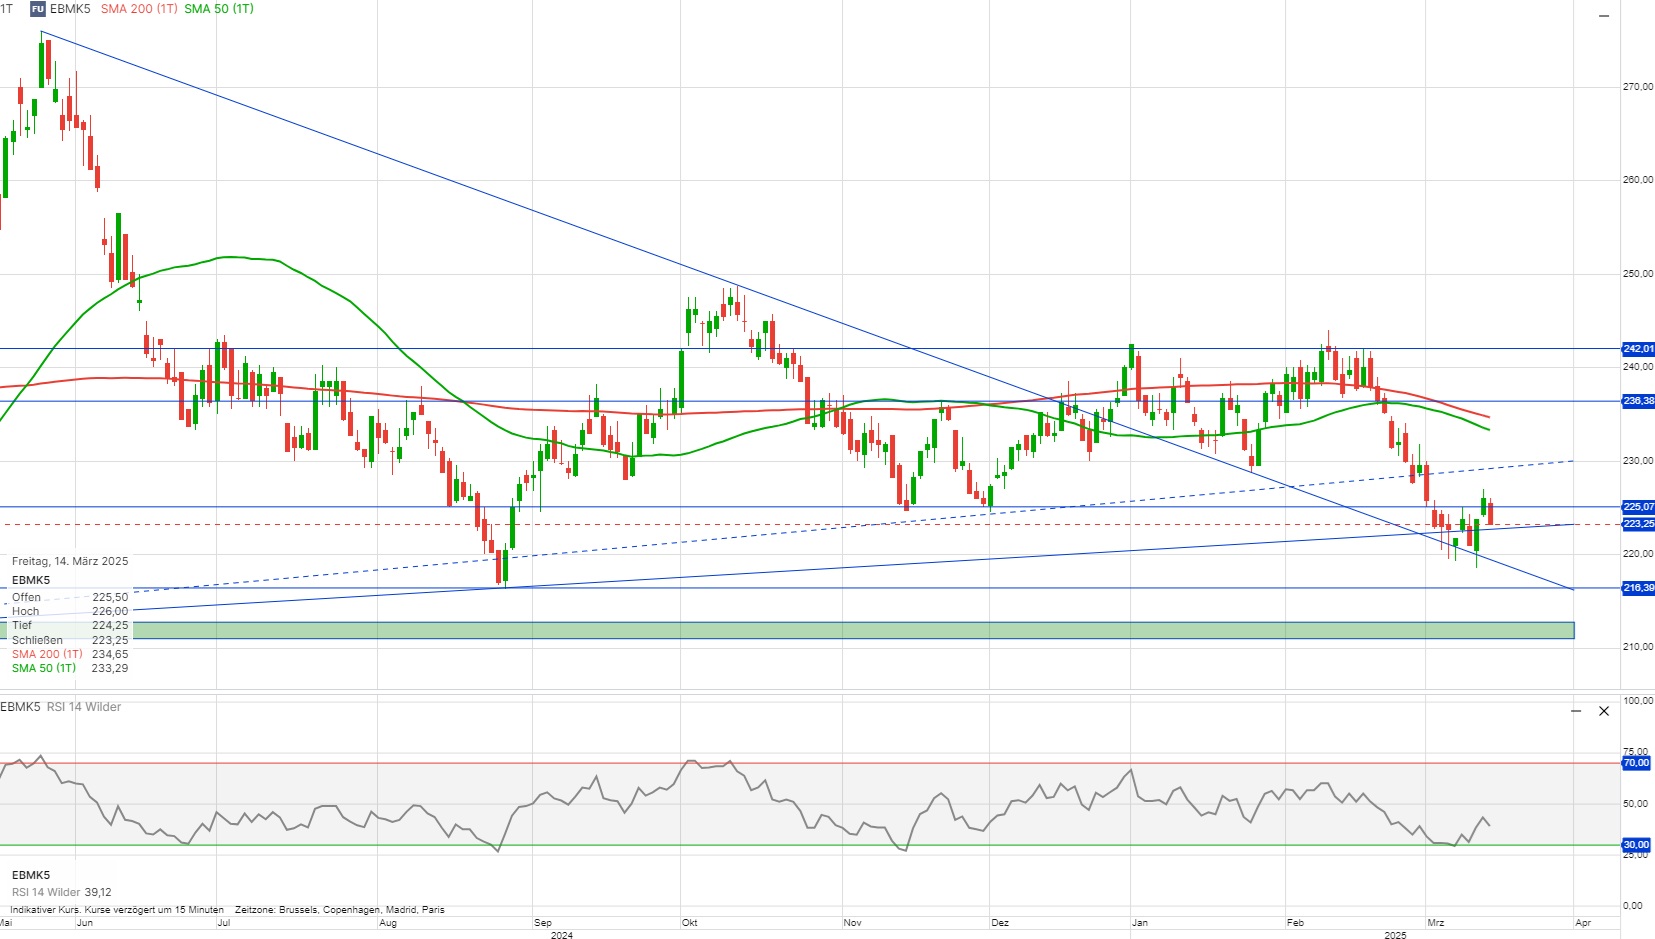Click the RSI 70,00 overbought label
The width and height of the screenshot is (1655, 939).
click(x=1636, y=763)
